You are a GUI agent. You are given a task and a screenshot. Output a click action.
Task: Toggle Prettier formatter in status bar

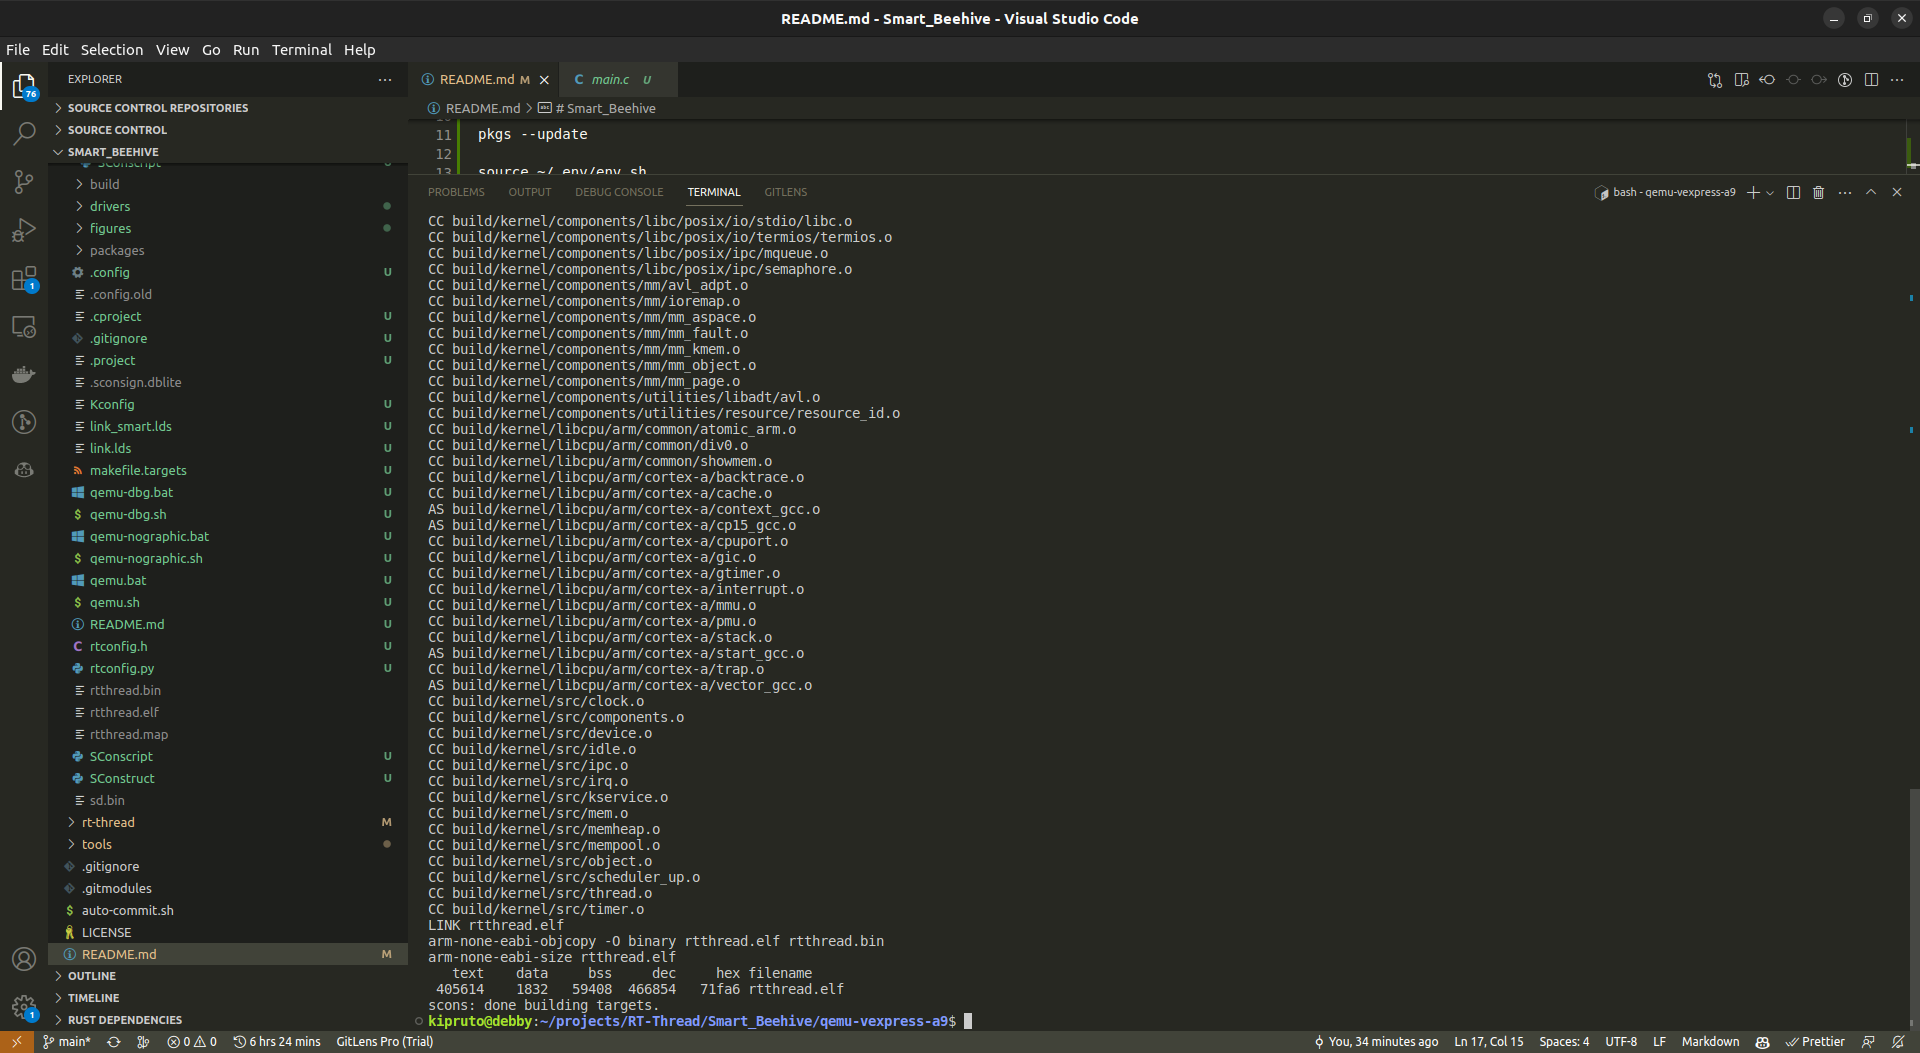1815,1041
